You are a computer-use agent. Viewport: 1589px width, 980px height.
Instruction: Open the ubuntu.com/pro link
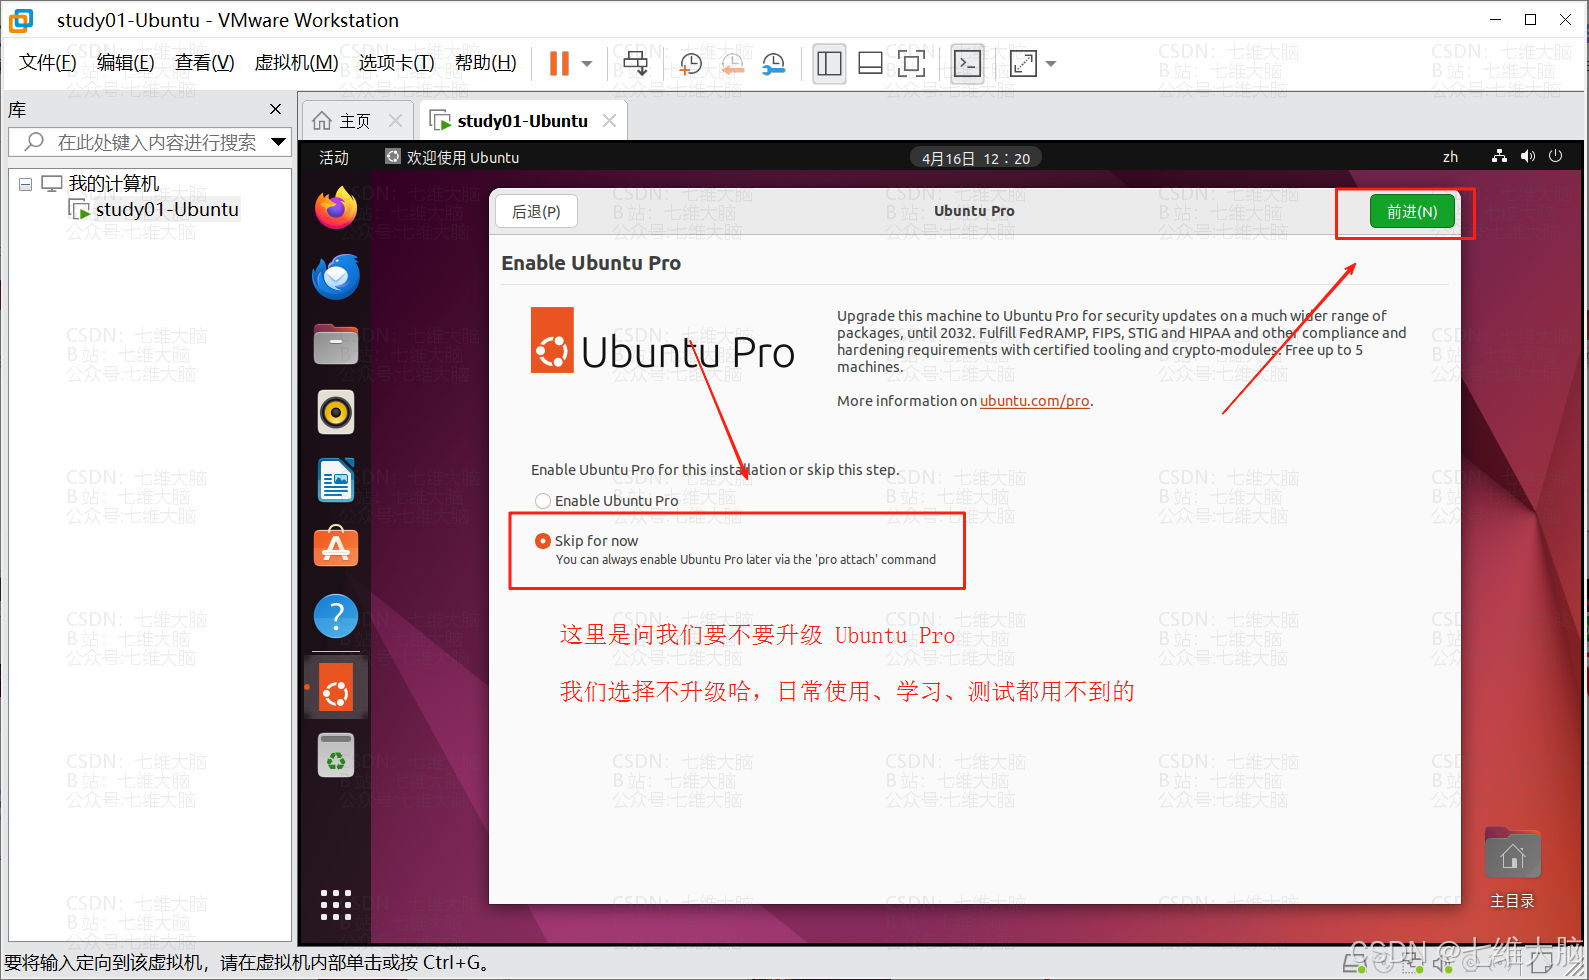[1034, 401]
